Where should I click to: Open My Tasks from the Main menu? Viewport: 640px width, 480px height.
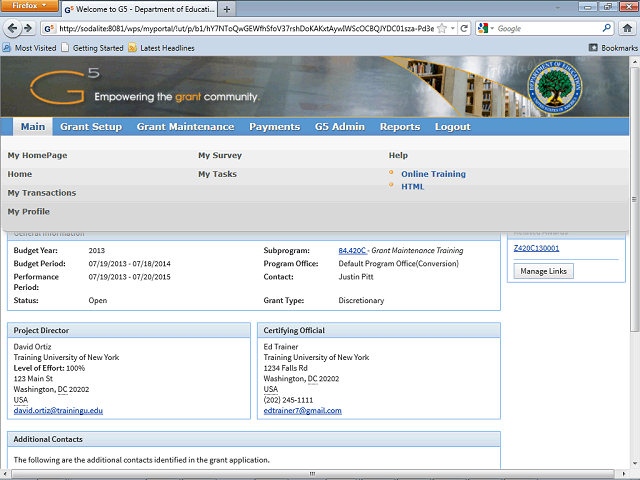218,174
